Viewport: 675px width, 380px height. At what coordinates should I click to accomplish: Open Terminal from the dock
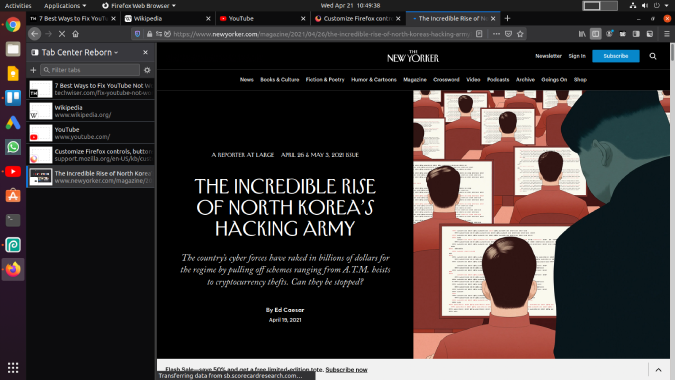(13, 220)
